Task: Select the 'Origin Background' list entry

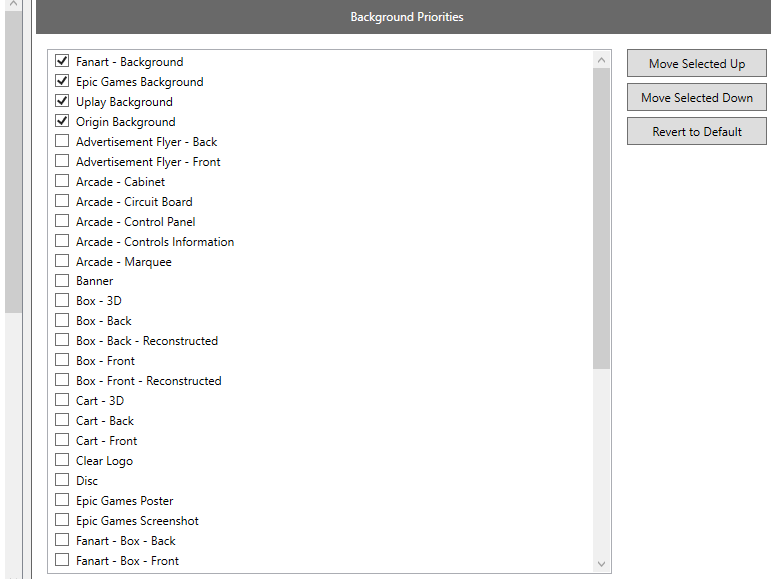Action: [x=125, y=122]
